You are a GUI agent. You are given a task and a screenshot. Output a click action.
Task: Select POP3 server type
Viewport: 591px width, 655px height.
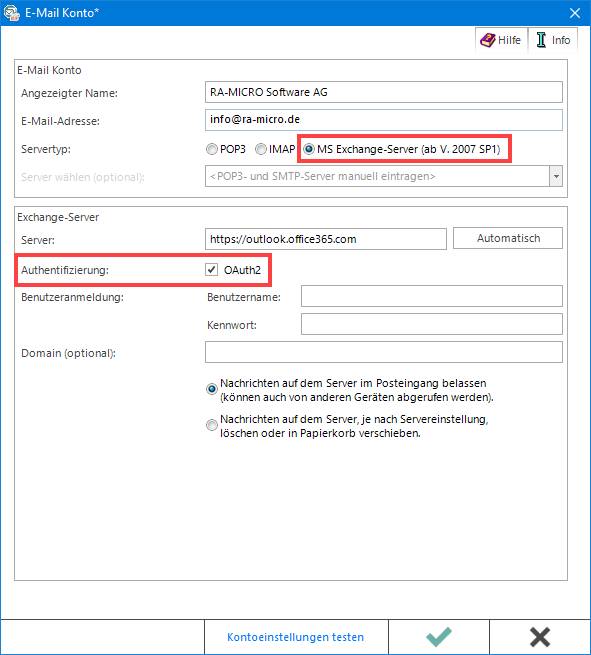click(212, 149)
